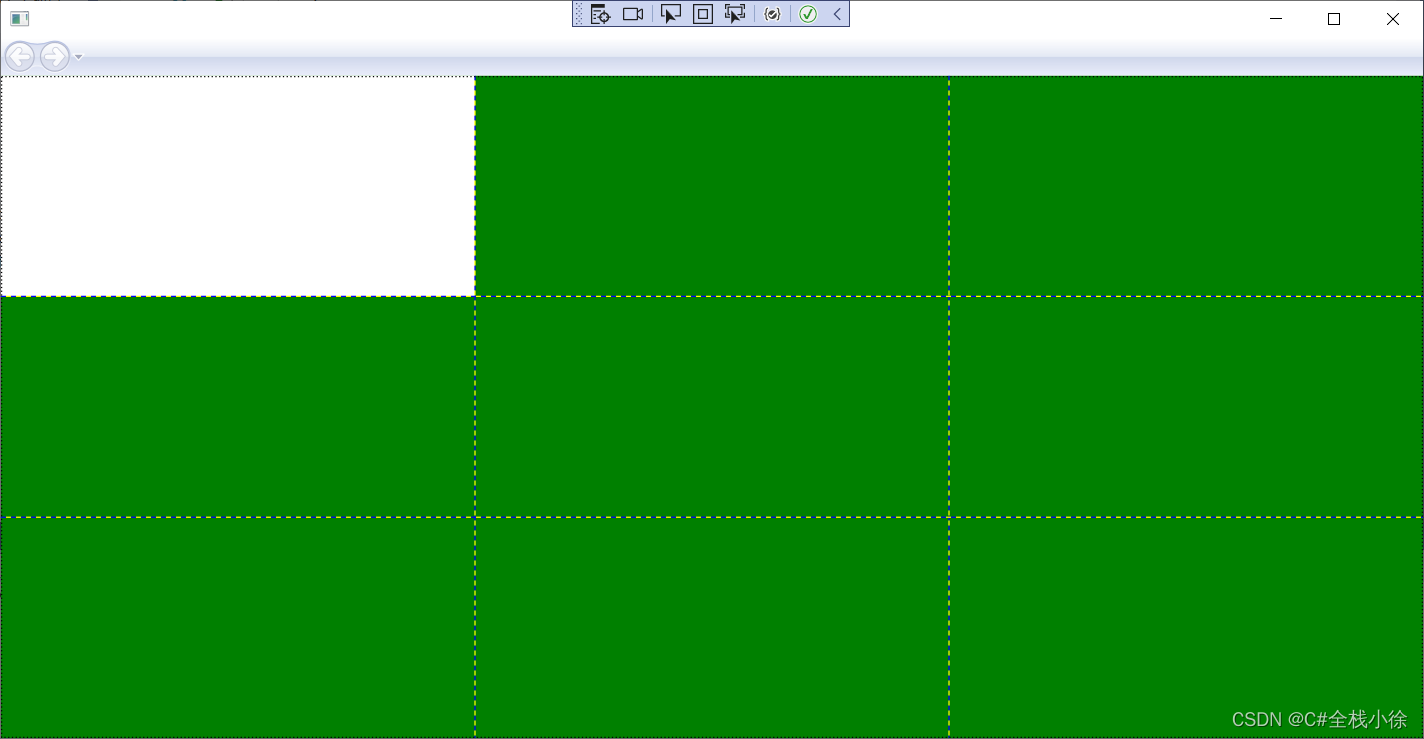
Task: Open the navigation history dropdown arrow
Action: point(79,57)
